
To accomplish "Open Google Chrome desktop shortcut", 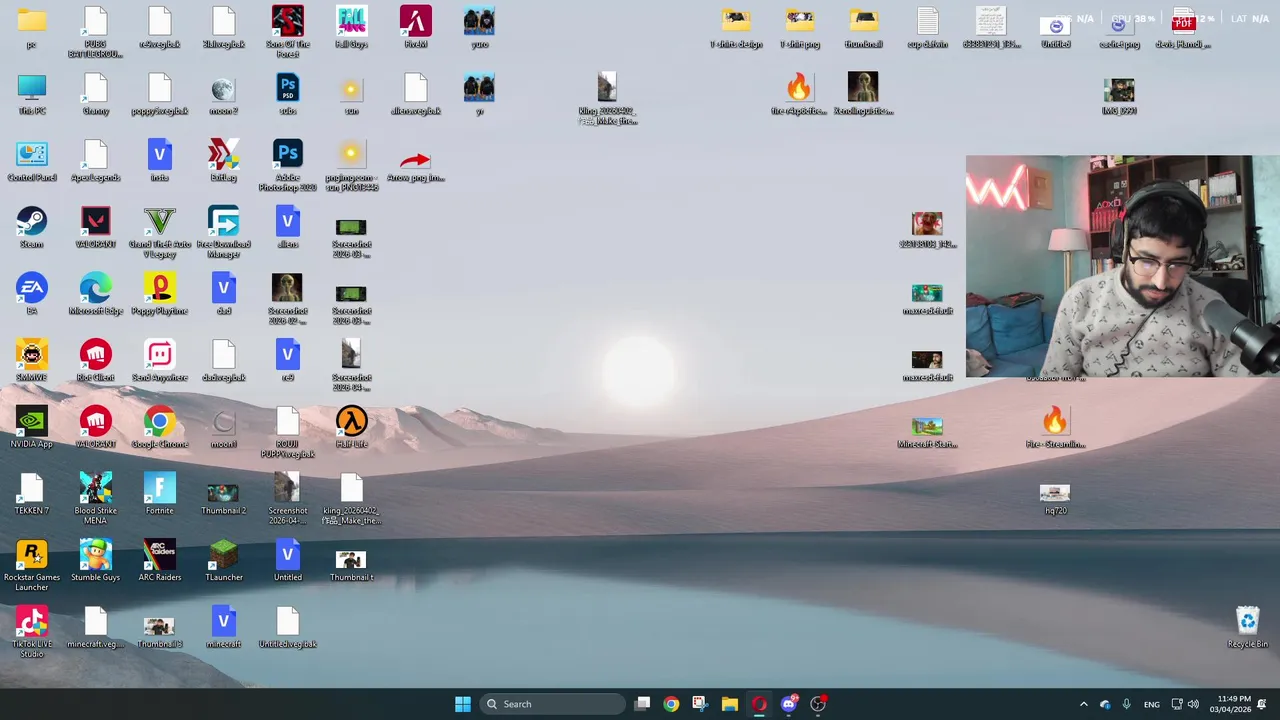I will point(160,428).
